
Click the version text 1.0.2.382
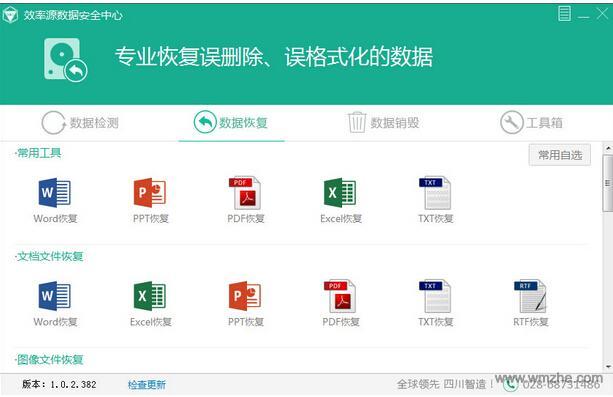[x=59, y=384]
